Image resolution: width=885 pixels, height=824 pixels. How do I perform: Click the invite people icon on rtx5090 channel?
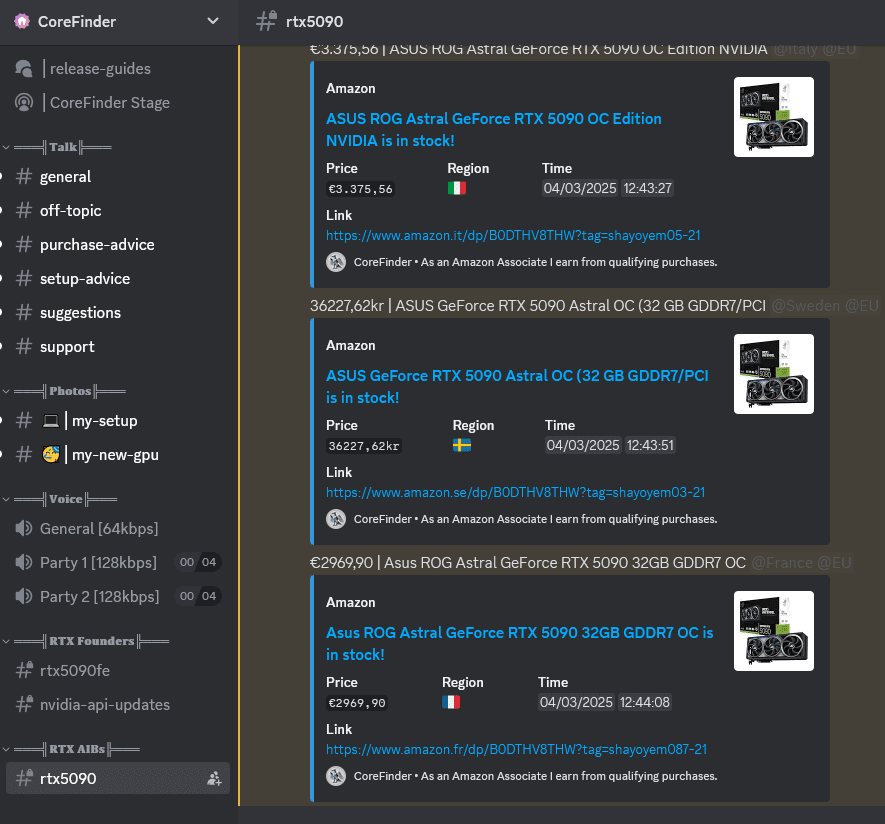(x=213, y=778)
